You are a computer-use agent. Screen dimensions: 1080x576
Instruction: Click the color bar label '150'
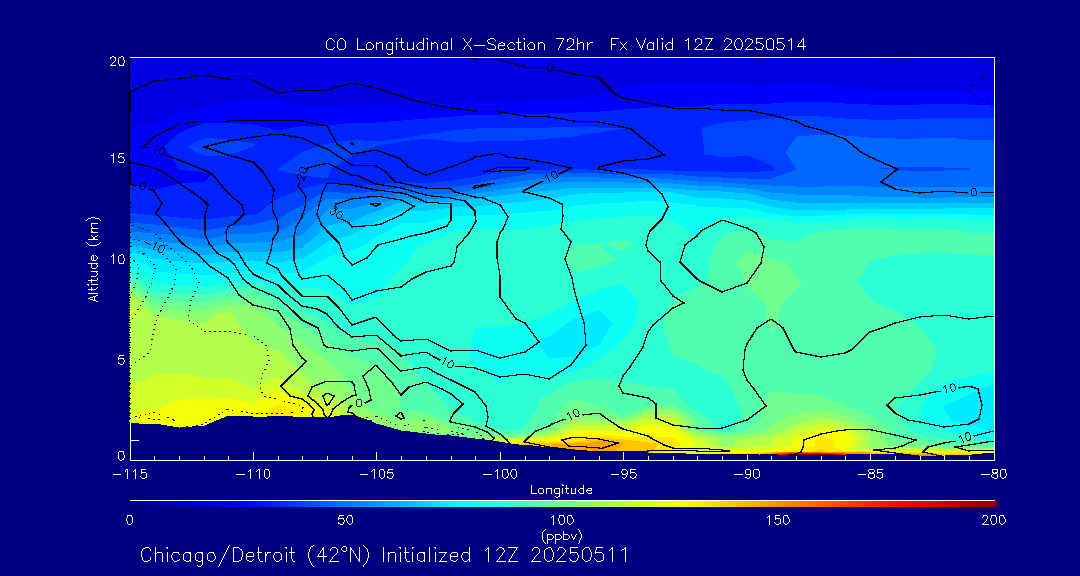pyautogui.click(x=779, y=520)
